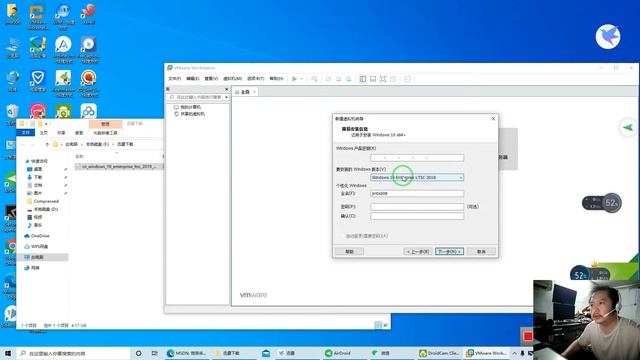
Task: Click the password (密码) field in the wizard
Action: (x=417, y=207)
